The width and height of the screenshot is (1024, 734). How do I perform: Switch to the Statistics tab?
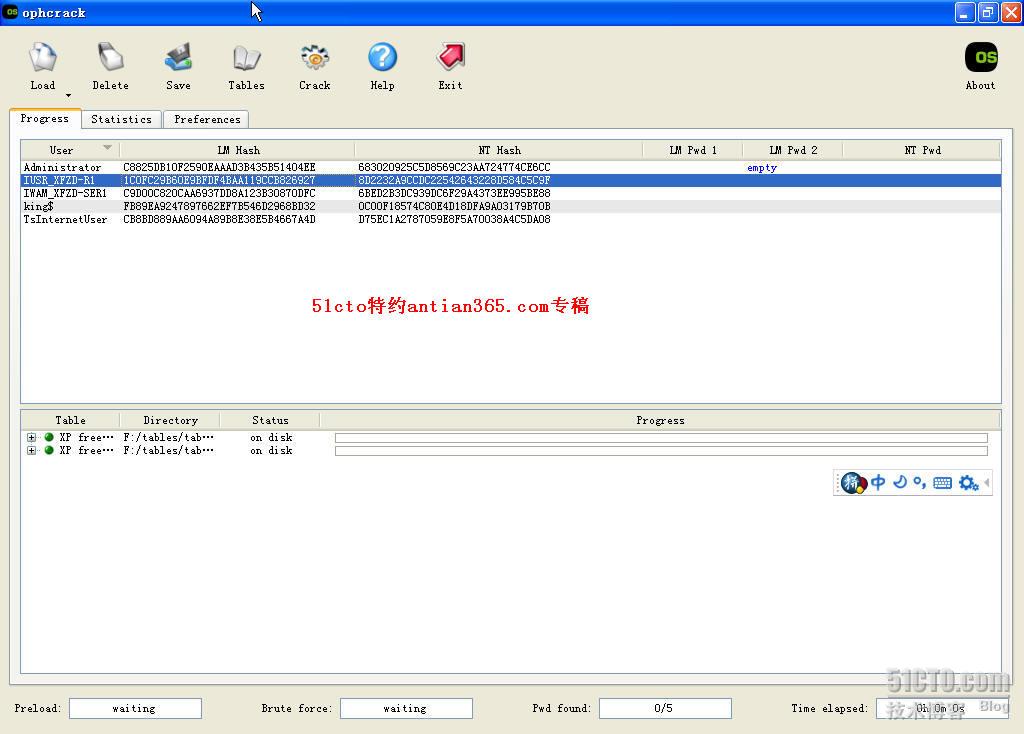[121, 119]
